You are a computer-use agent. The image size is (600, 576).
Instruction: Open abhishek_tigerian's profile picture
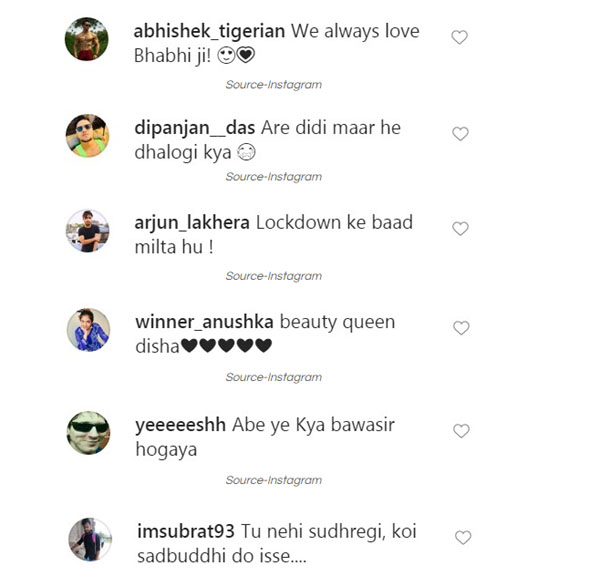pyautogui.click(x=86, y=39)
